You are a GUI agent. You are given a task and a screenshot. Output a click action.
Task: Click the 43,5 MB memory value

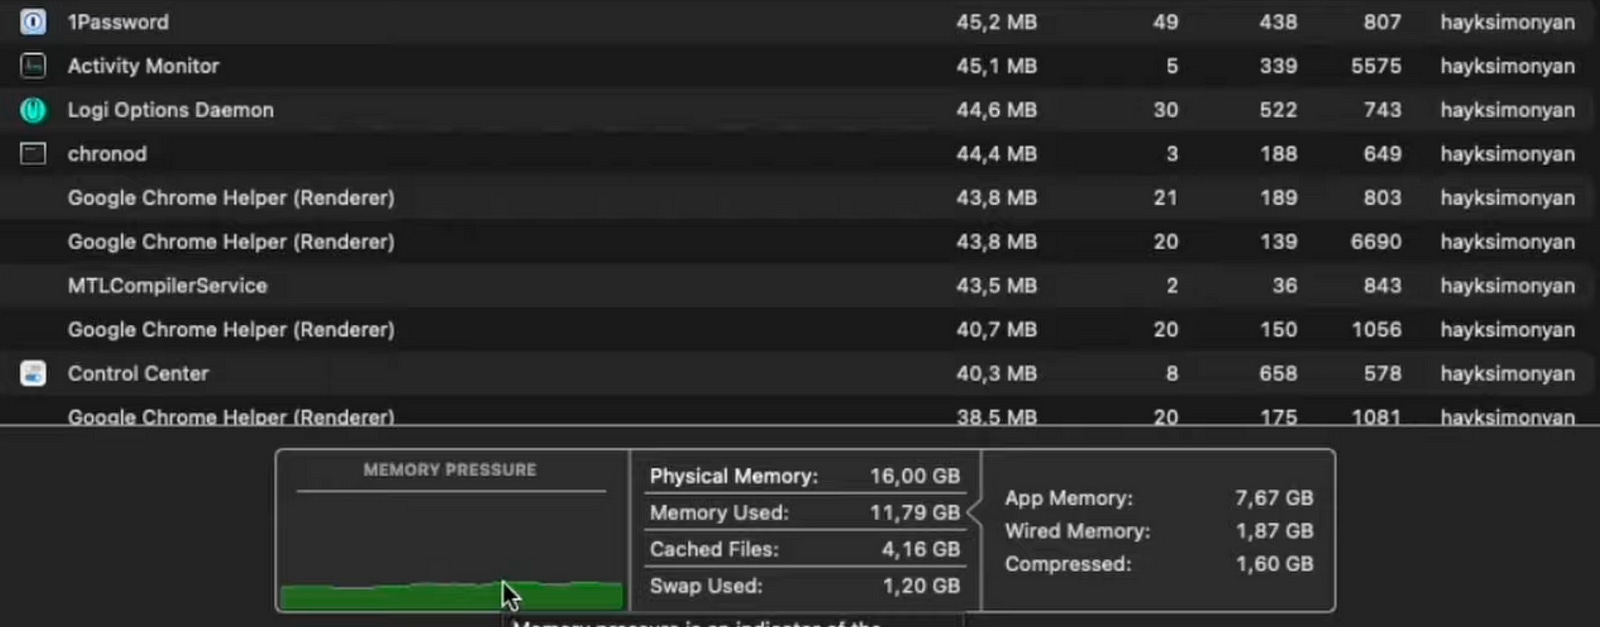pos(996,286)
